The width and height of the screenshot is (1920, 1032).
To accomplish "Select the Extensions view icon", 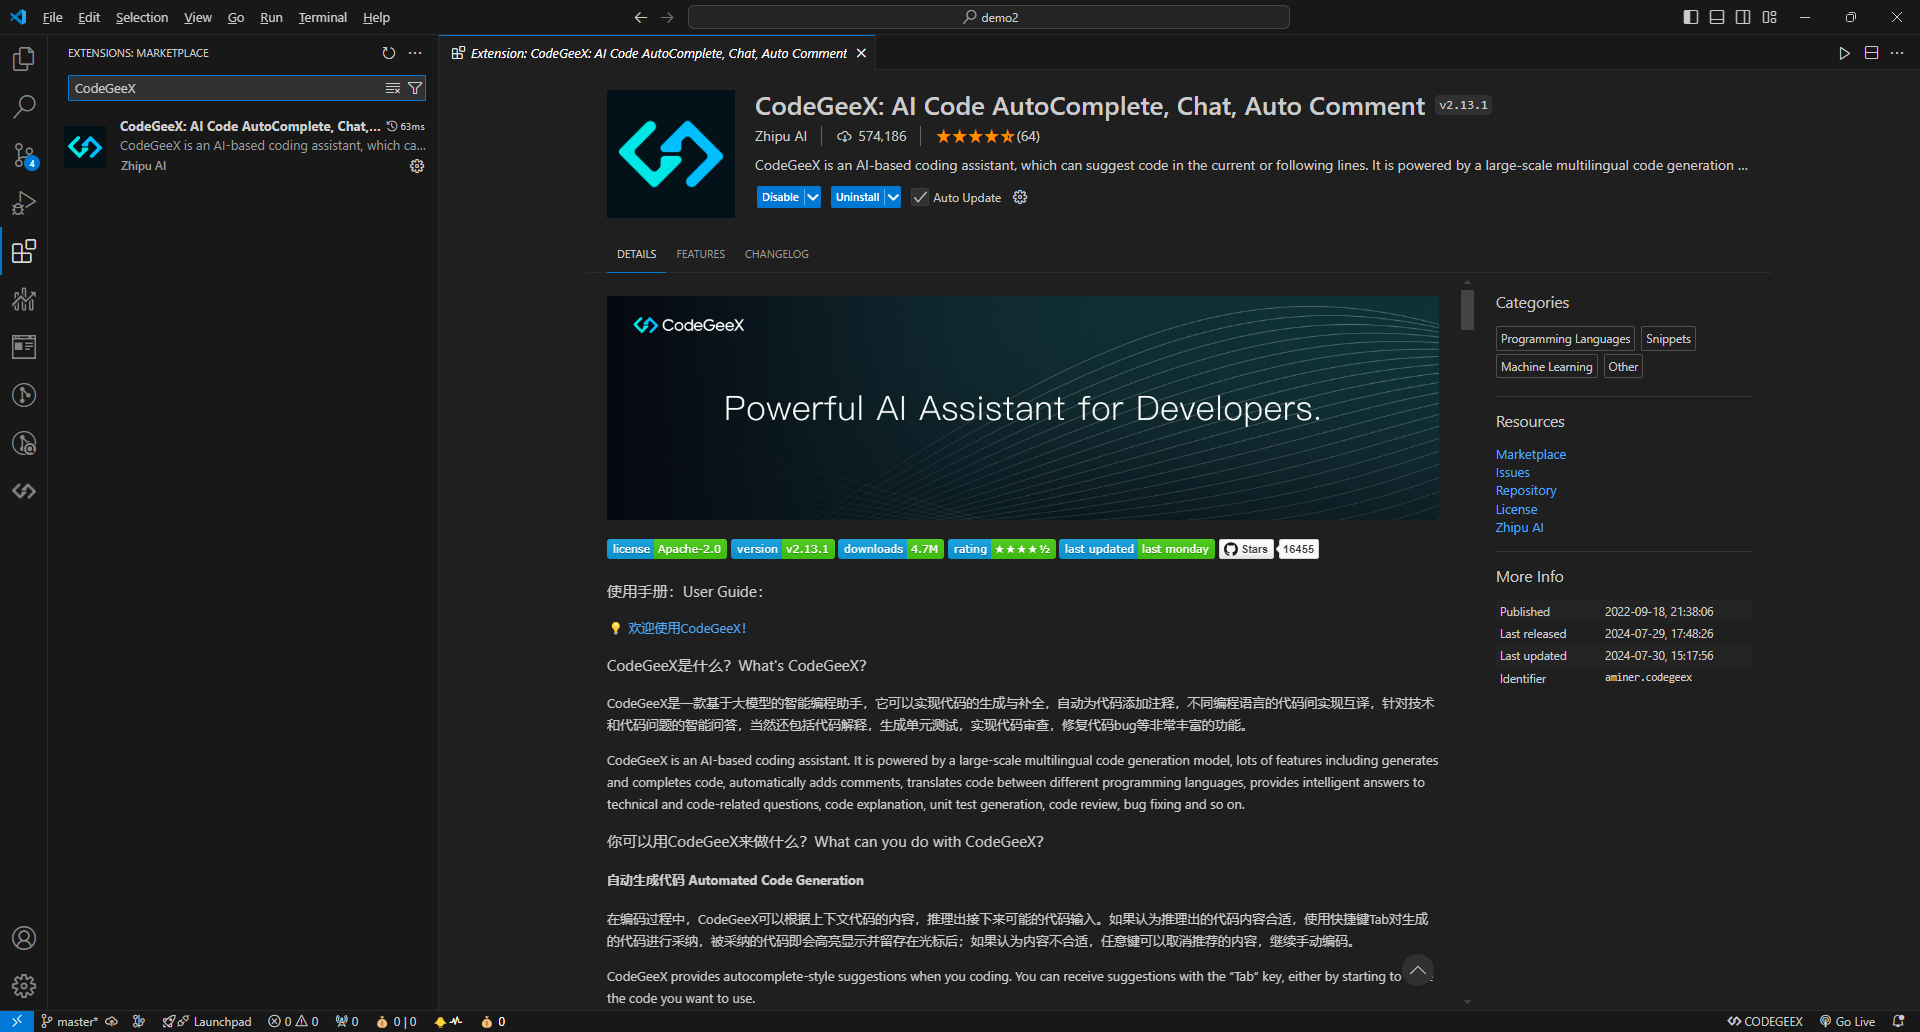I will coord(24,251).
